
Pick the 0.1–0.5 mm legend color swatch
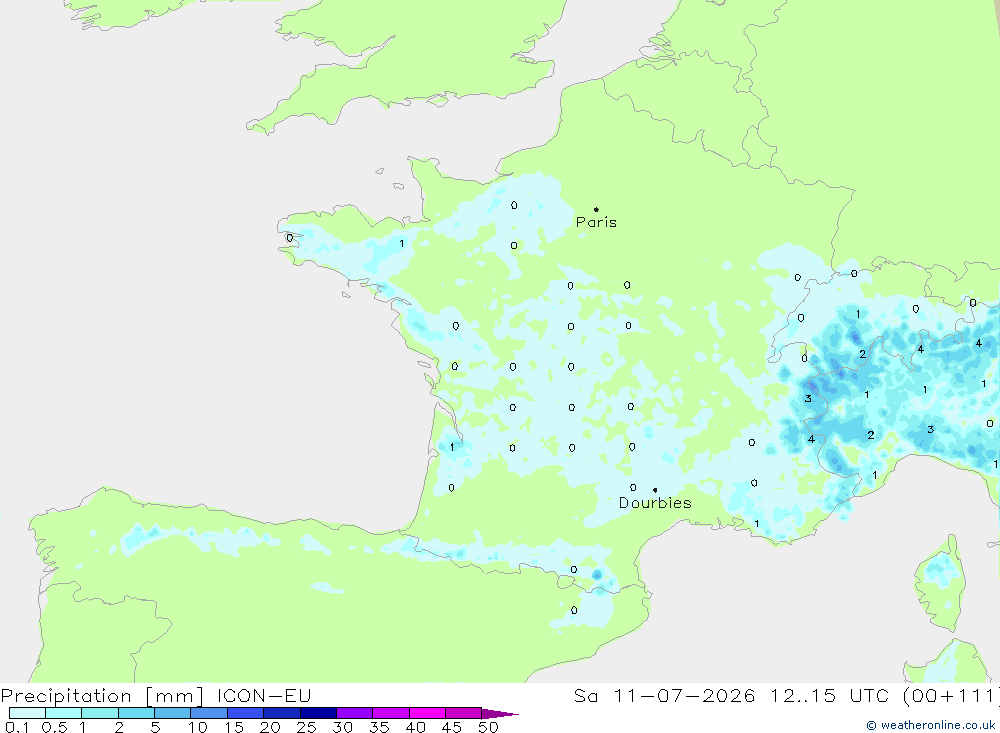coord(27,713)
